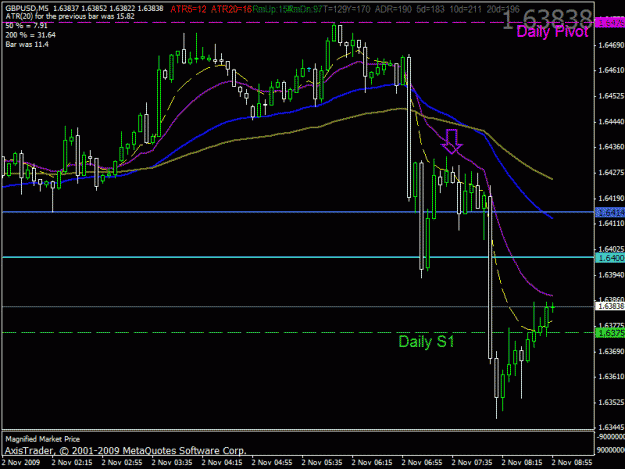The height and width of the screenshot is (469, 625).
Task: Click the '2 Nov 02:15' time label
Action: coord(72,463)
